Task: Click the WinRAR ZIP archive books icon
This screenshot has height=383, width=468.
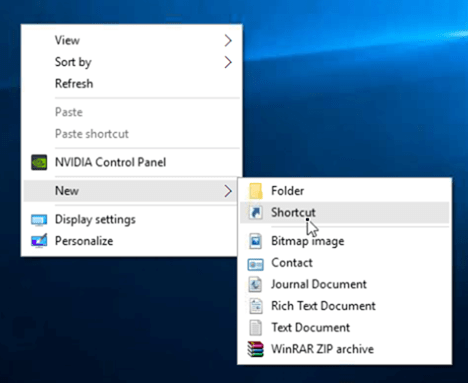Action: [x=256, y=349]
